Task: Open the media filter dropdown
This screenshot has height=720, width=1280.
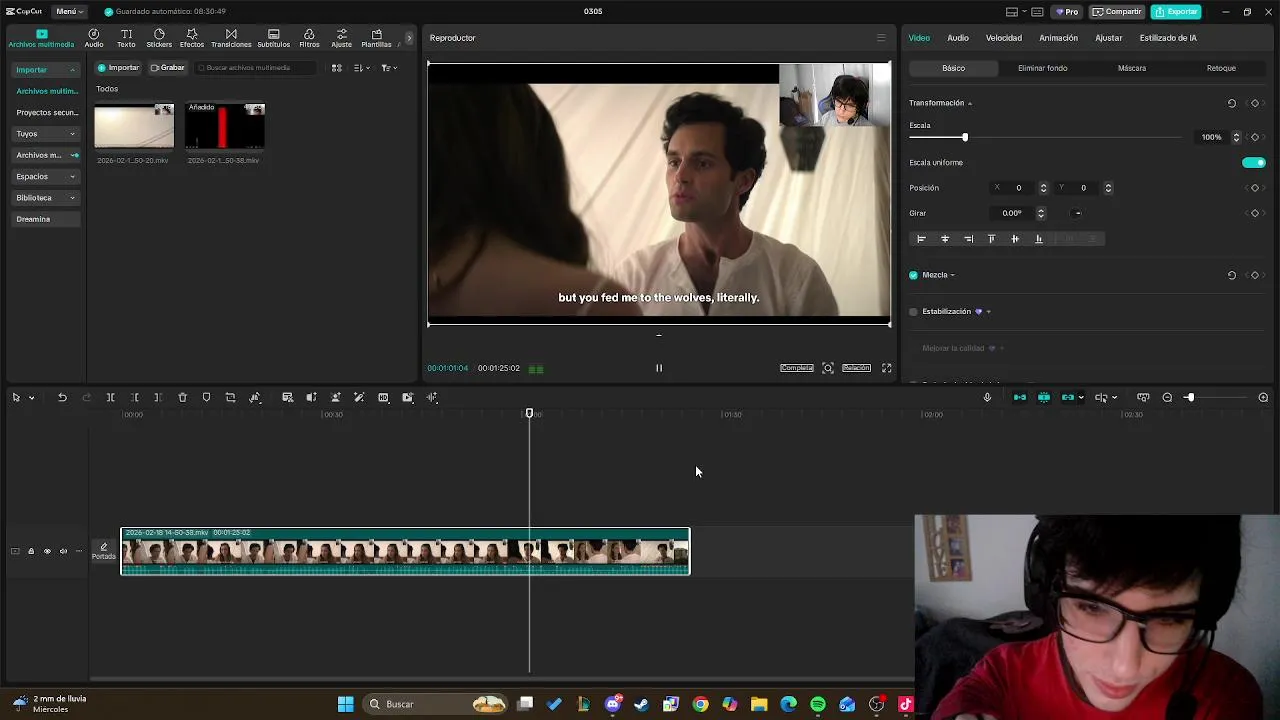Action: point(389,68)
